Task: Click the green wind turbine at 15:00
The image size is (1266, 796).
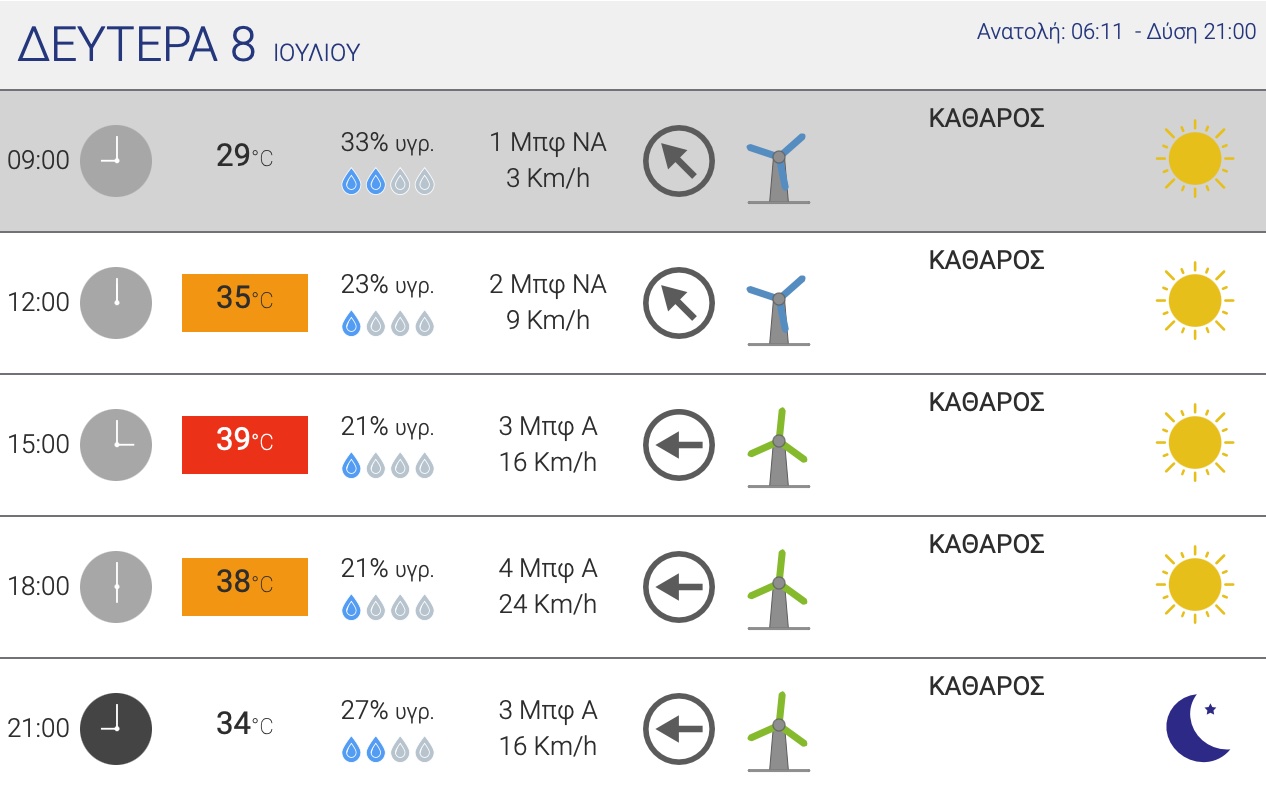Action: (777, 448)
